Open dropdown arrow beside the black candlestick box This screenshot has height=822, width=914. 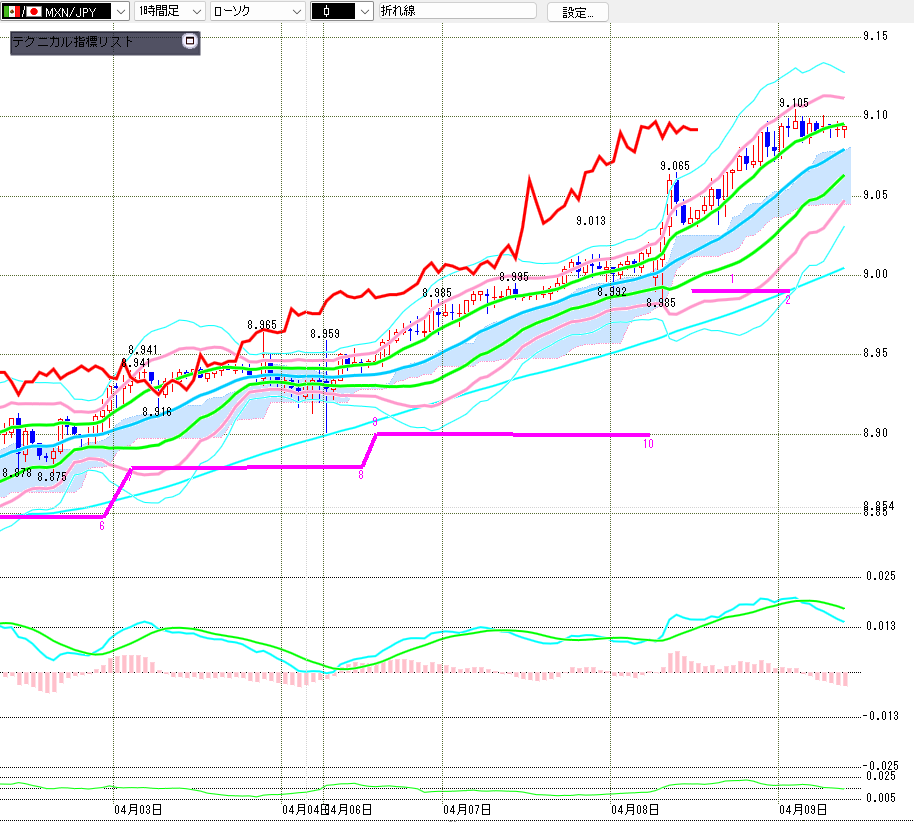(x=363, y=12)
